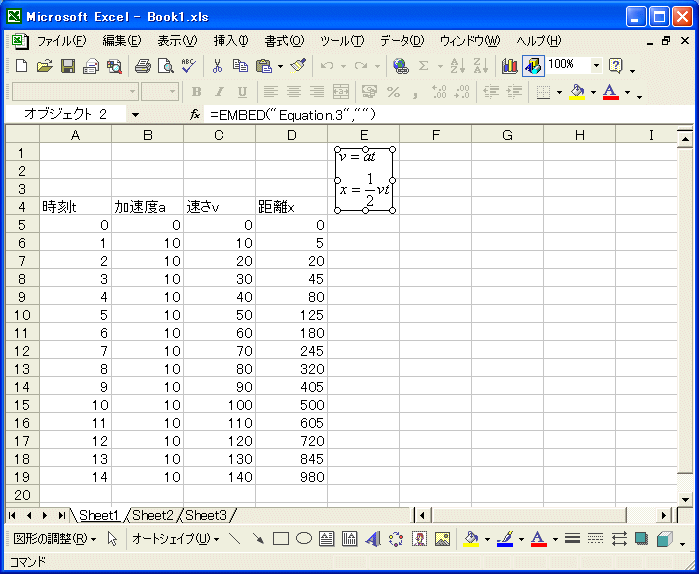Open a file with the Open folder icon

point(45,66)
